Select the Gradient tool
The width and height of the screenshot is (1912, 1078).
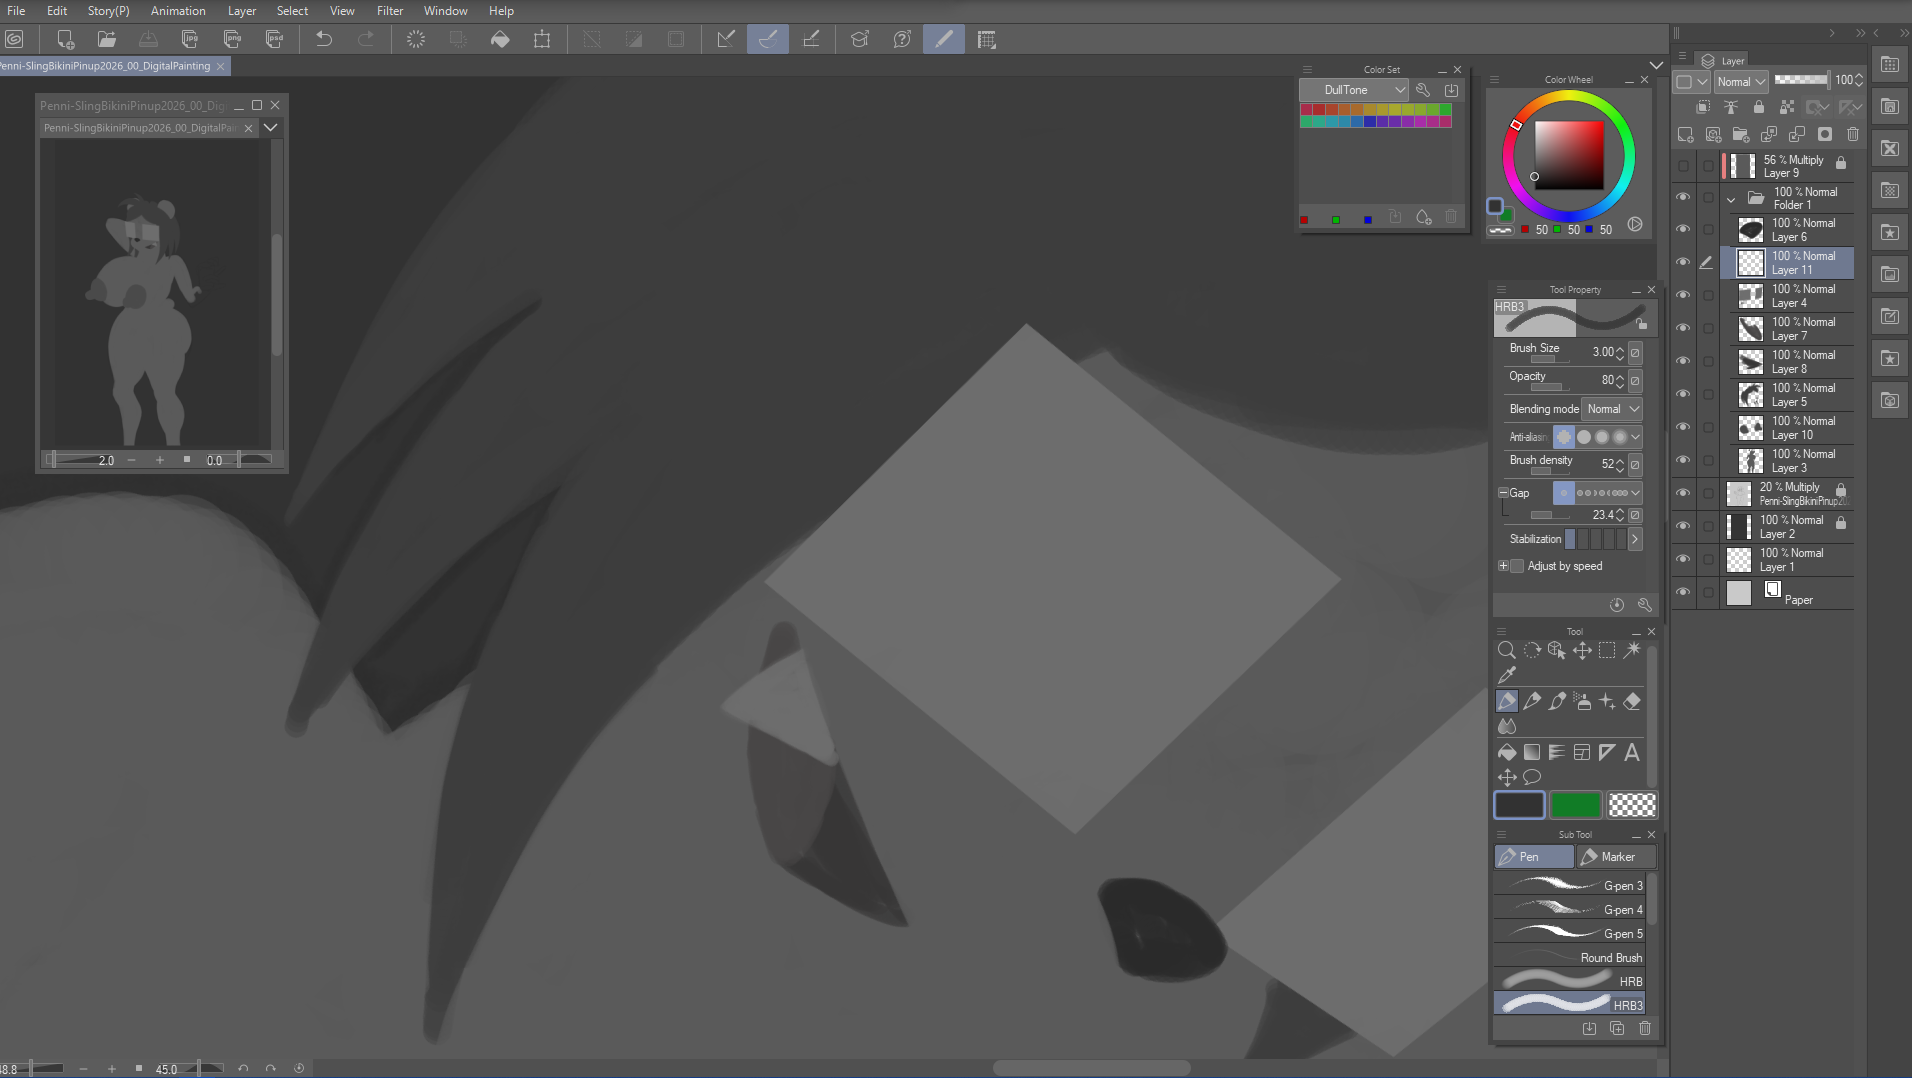[1532, 752]
